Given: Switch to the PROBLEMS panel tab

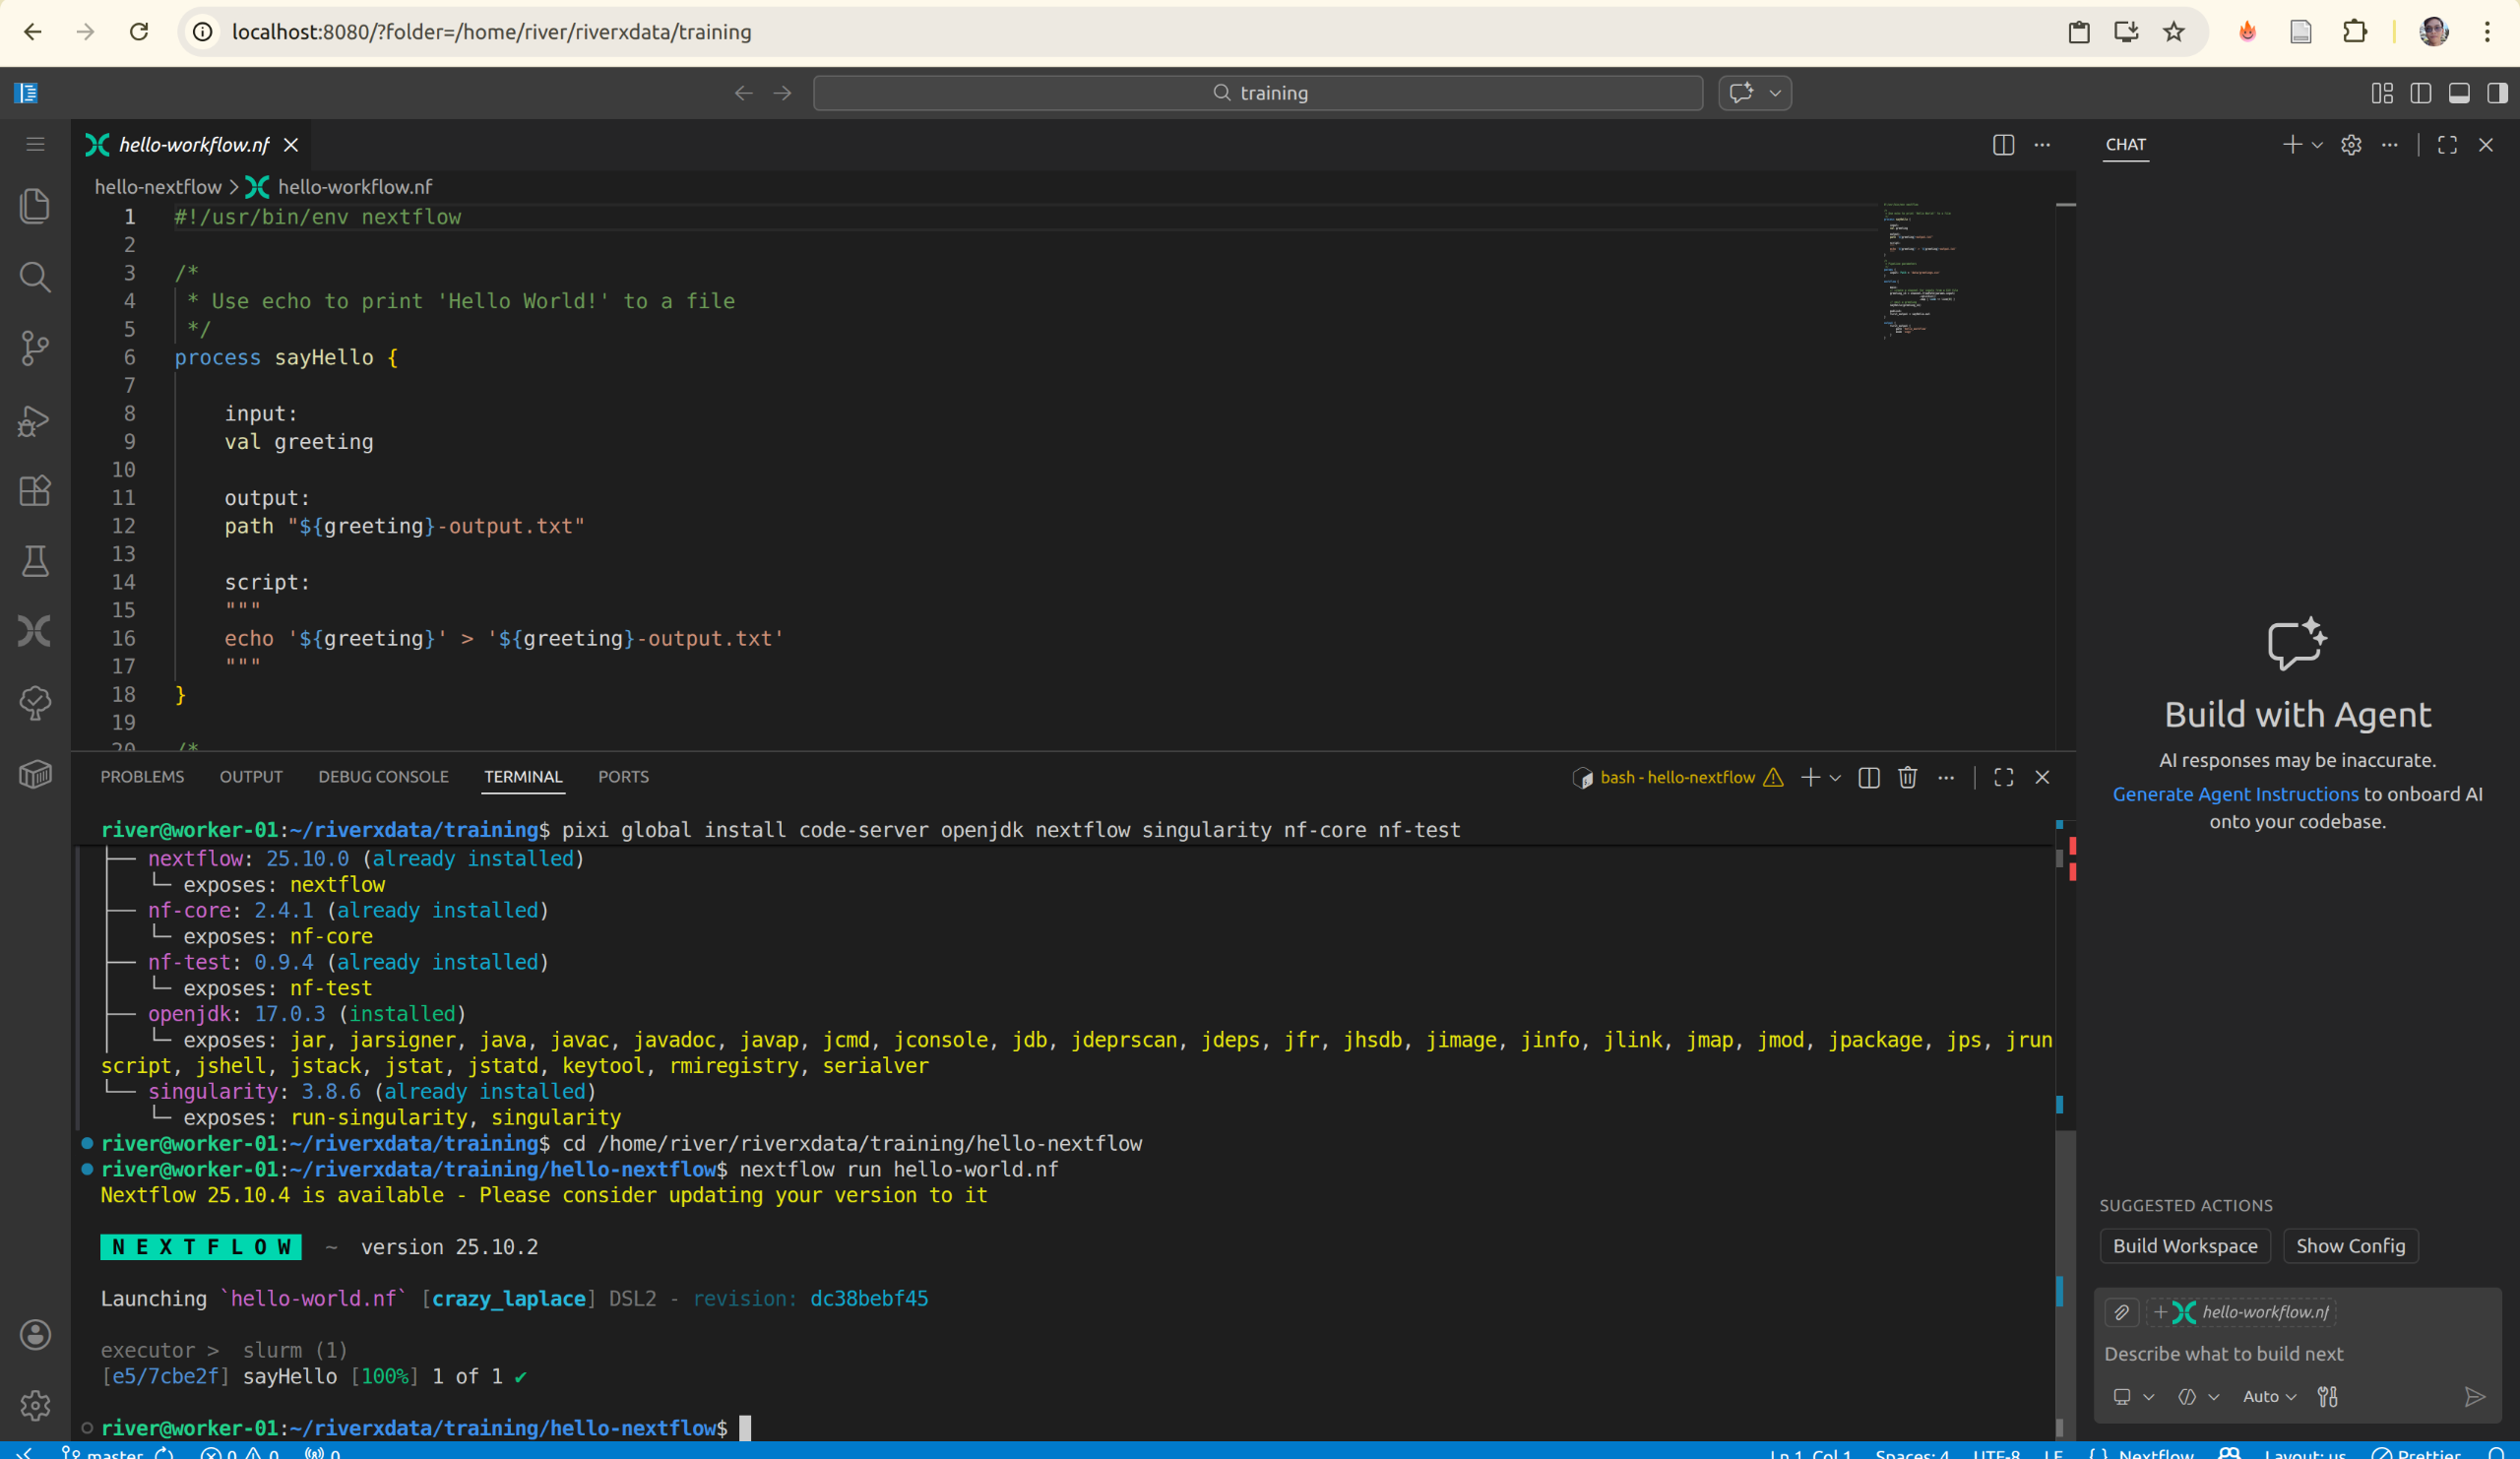Looking at the screenshot, I should click(142, 777).
